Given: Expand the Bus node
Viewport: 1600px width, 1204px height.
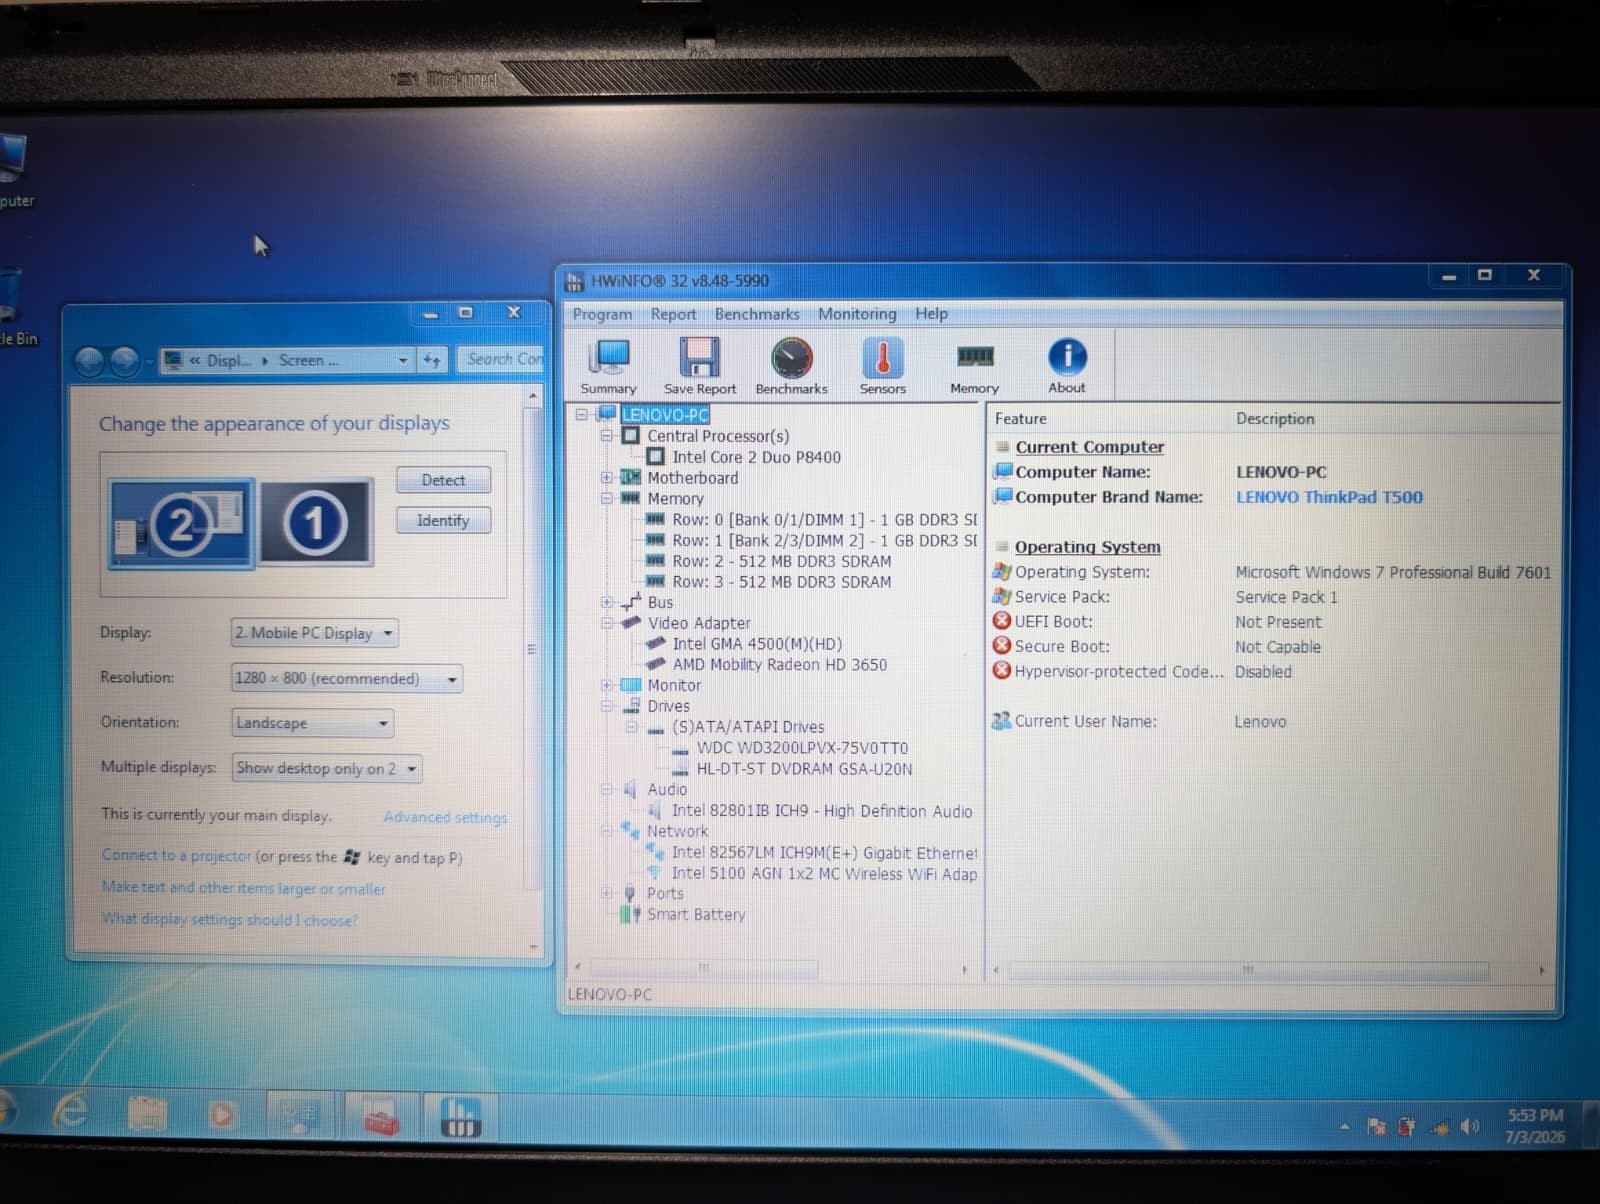Looking at the screenshot, I should tap(606, 602).
